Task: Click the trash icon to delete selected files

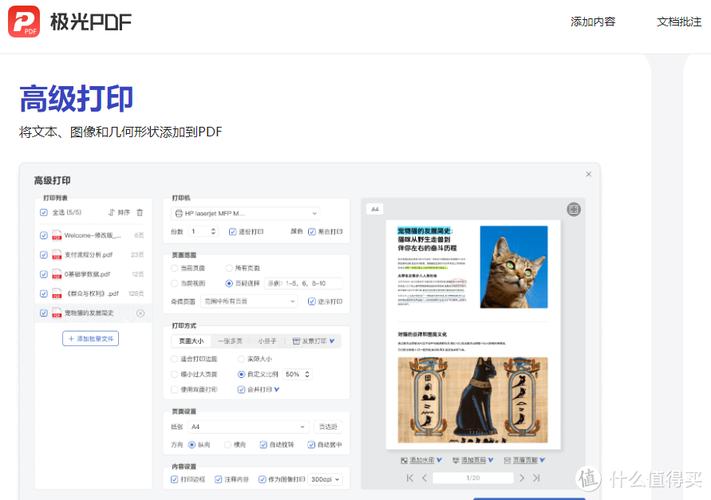Action: pos(140,212)
